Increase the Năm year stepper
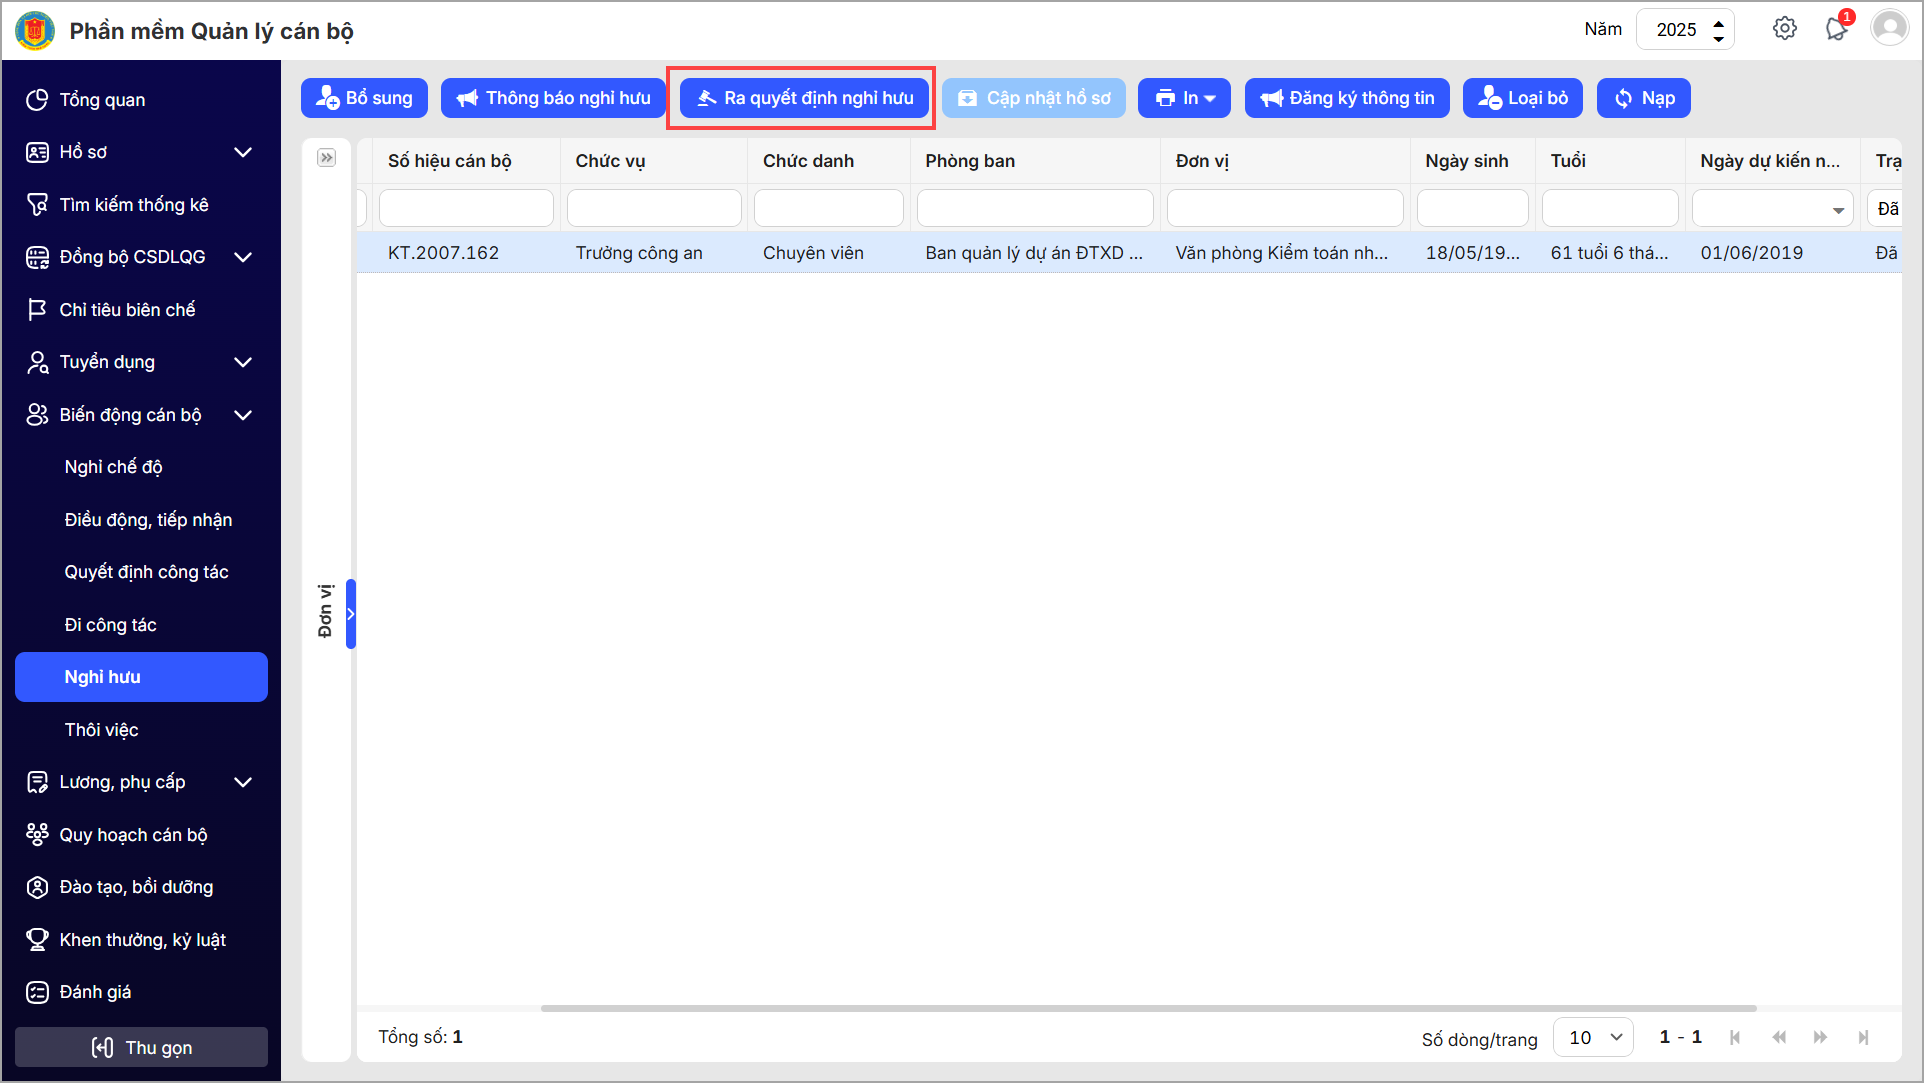1924x1083 pixels. pyautogui.click(x=1719, y=22)
